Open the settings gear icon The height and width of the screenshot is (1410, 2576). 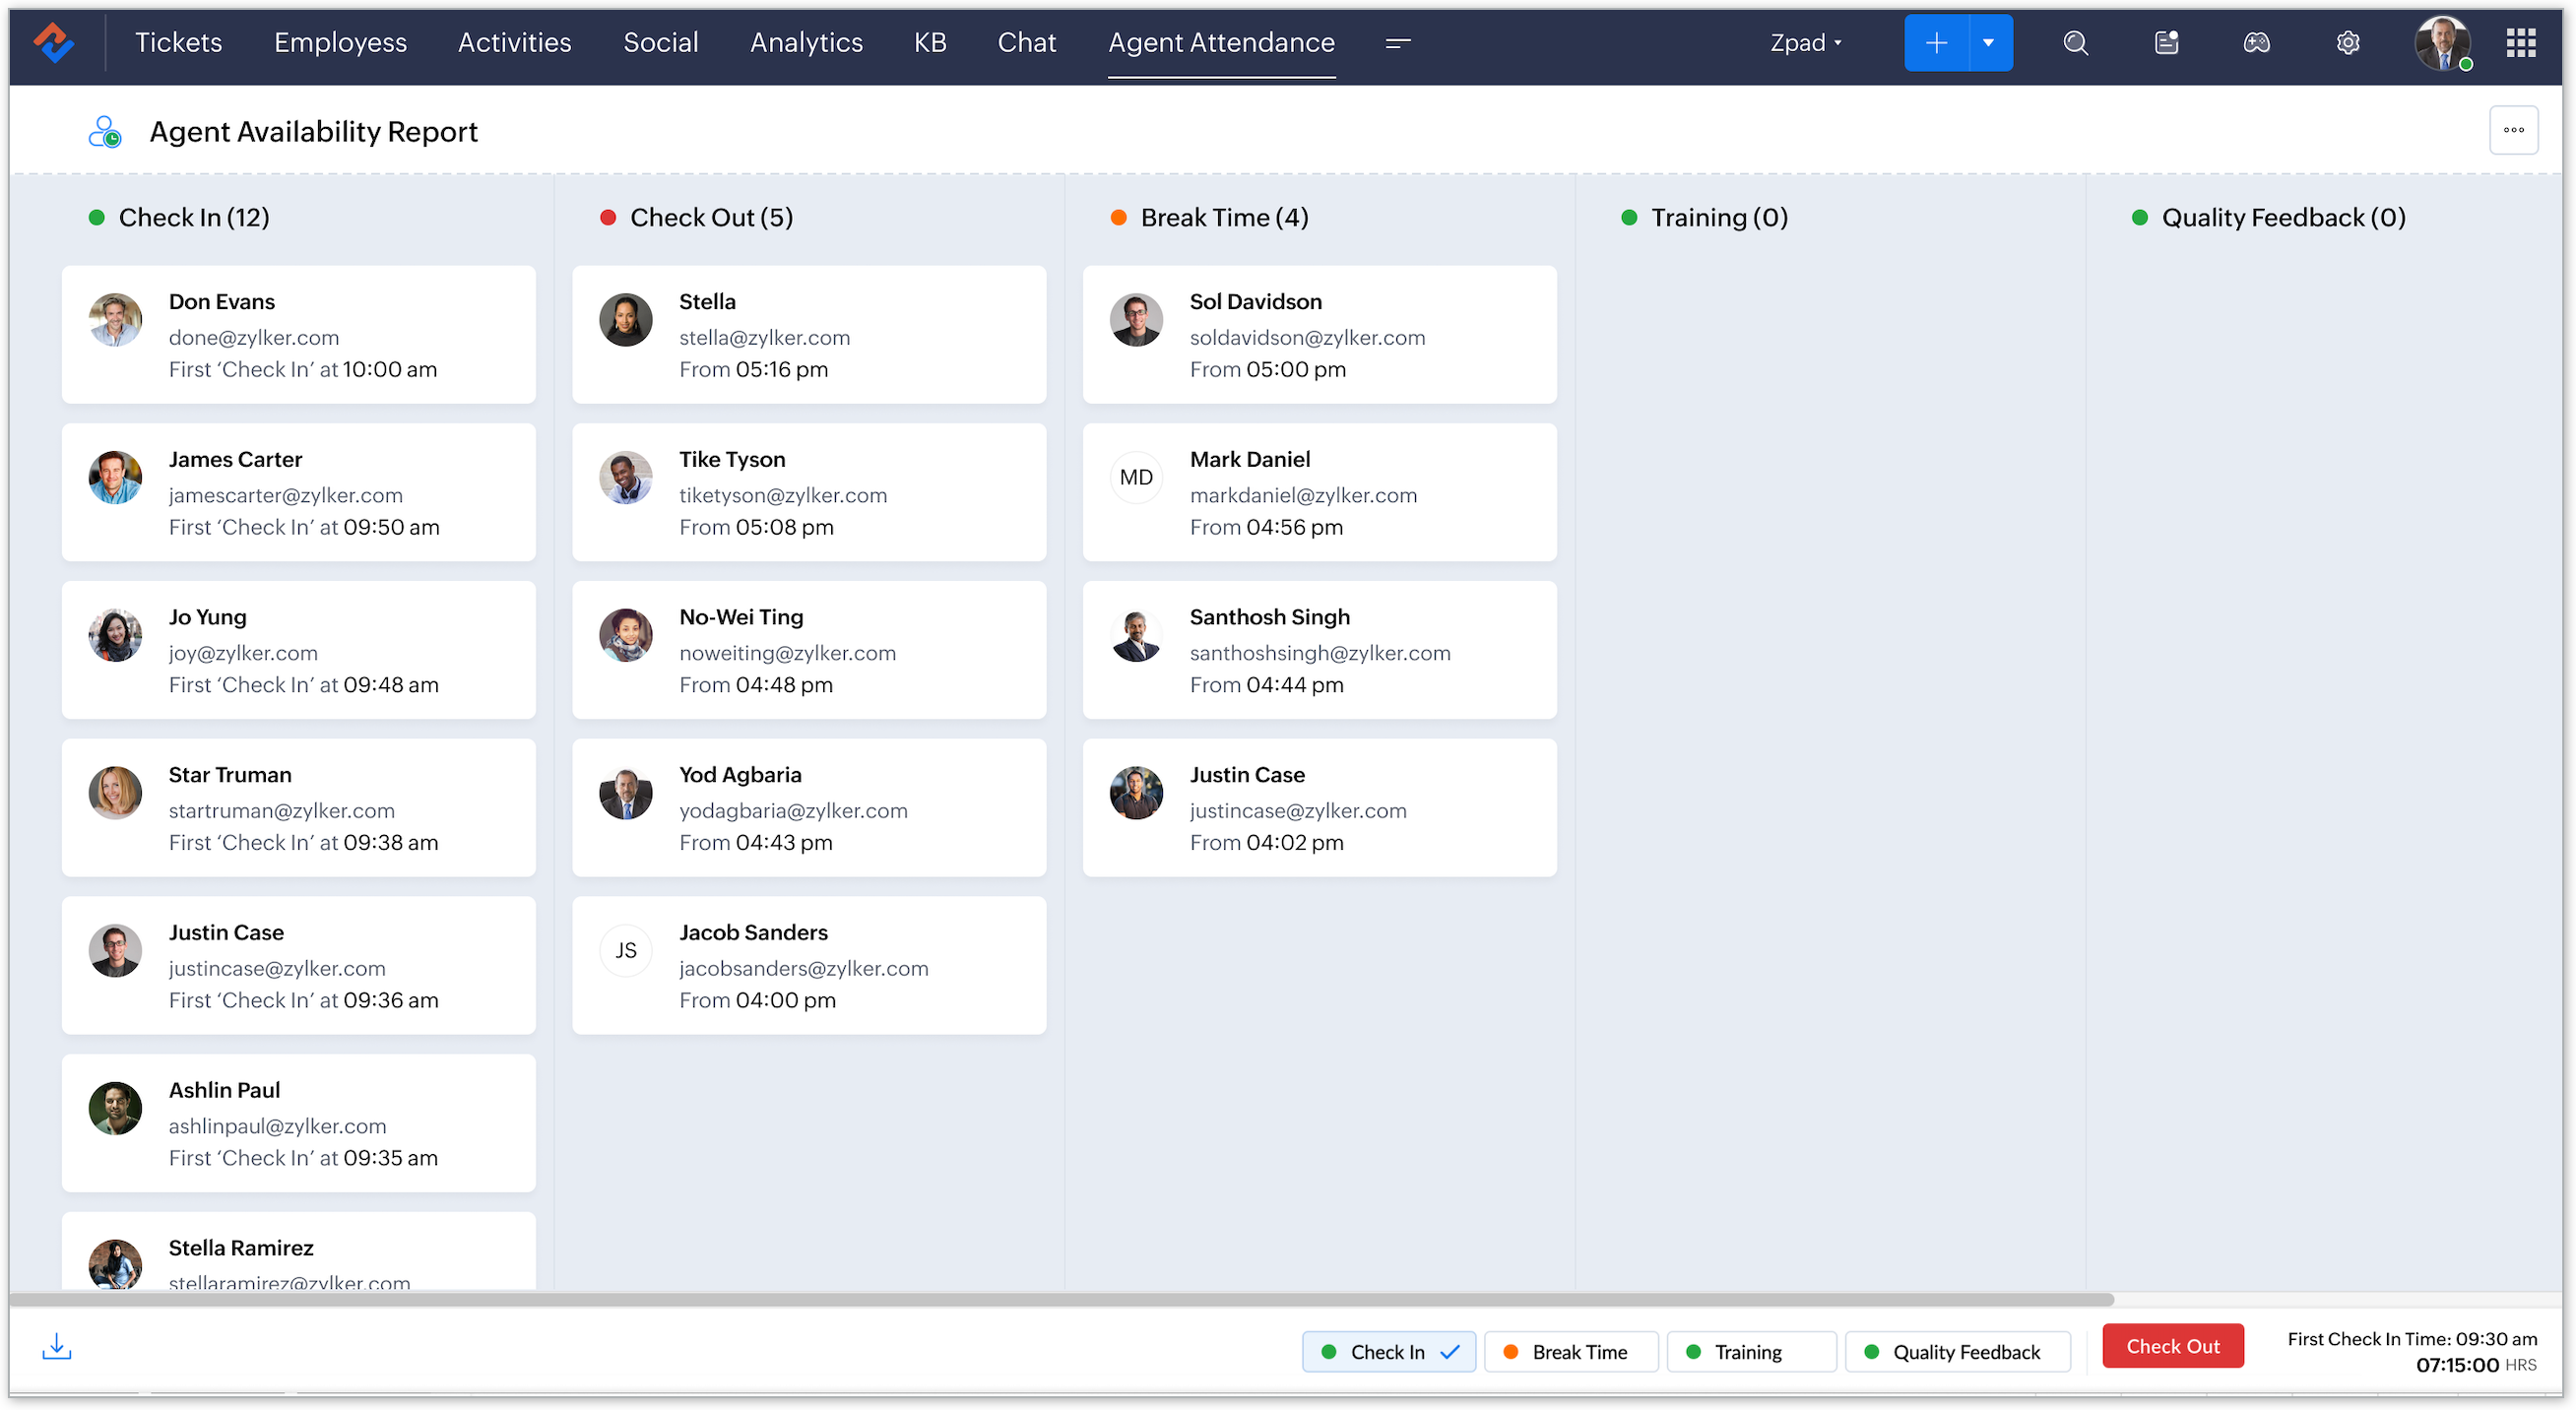[2347, 43]
